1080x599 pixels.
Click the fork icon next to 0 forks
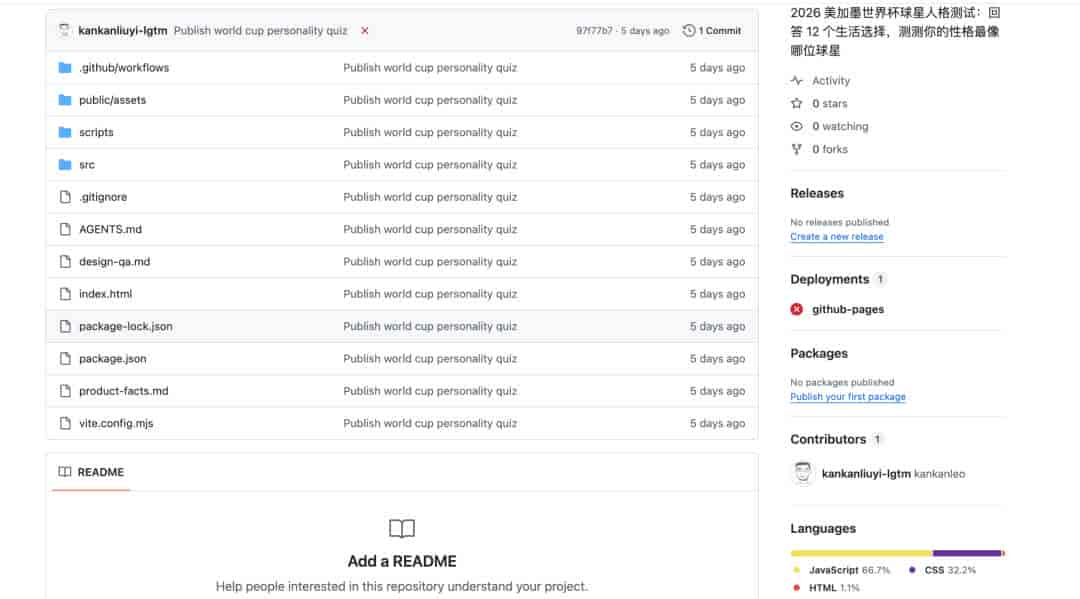coord(797,149)
